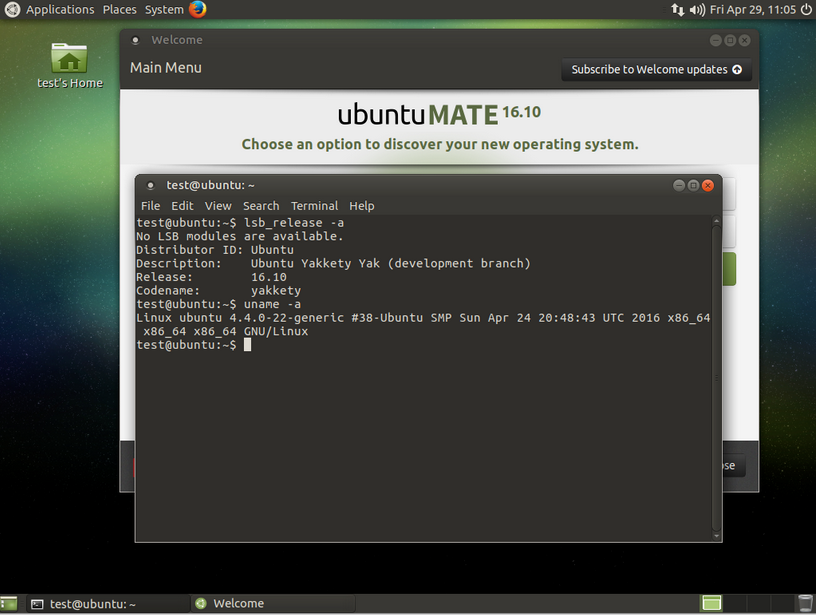Click the 'Main Menu' heading in Welcome

pyautogui.click(x=165, y=68)
